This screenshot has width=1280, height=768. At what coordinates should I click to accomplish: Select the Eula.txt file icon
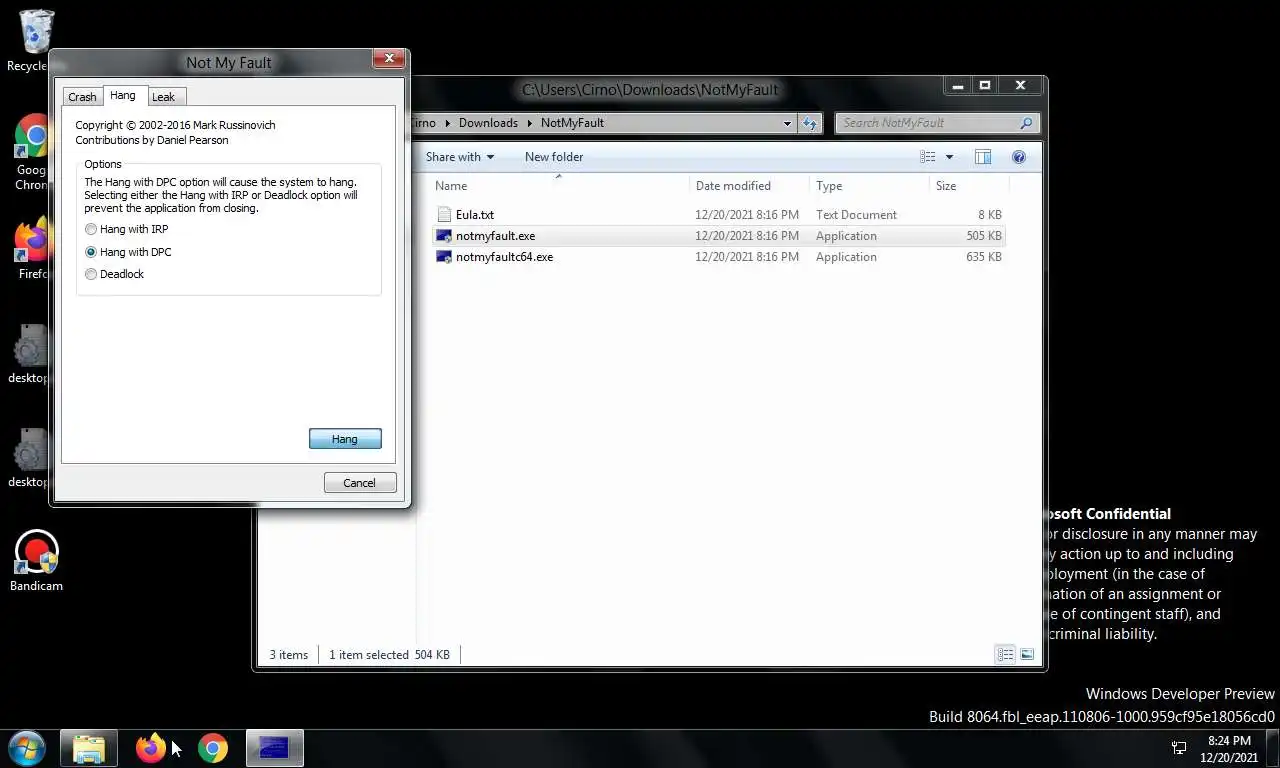(445, 215)
